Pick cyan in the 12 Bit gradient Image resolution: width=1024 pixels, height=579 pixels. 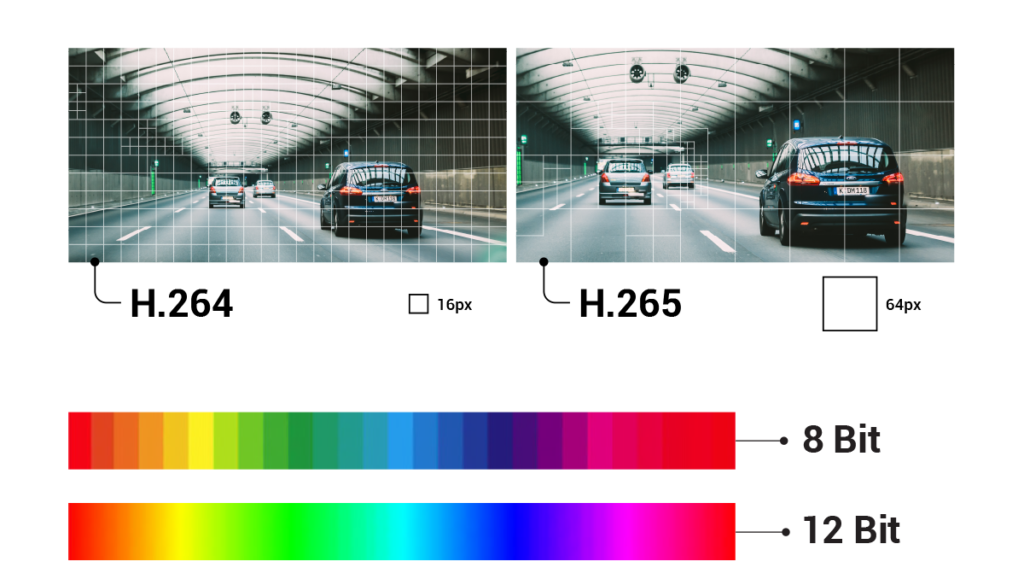[402, 531]
